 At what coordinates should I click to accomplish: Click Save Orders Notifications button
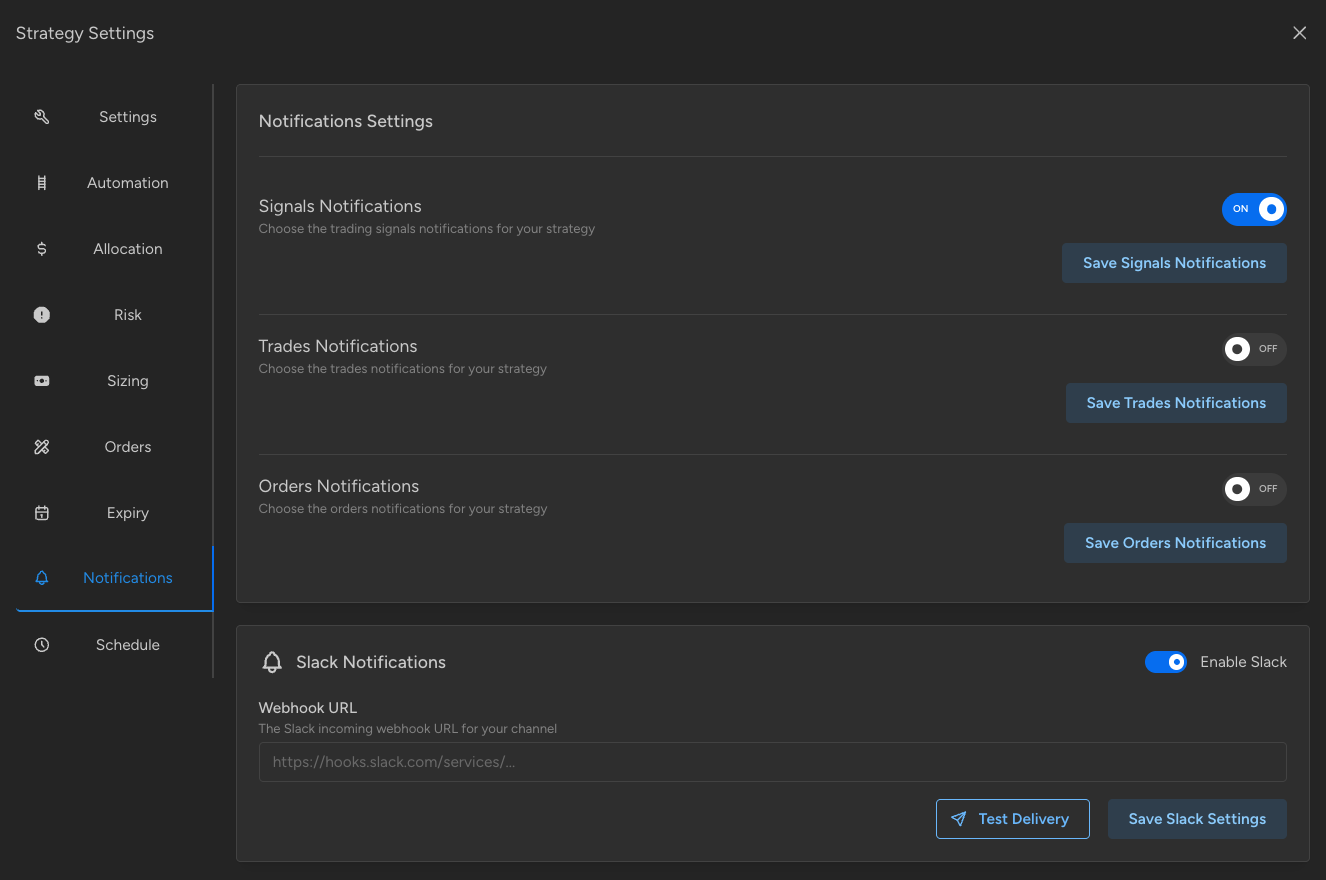(x=1175, y=543)
